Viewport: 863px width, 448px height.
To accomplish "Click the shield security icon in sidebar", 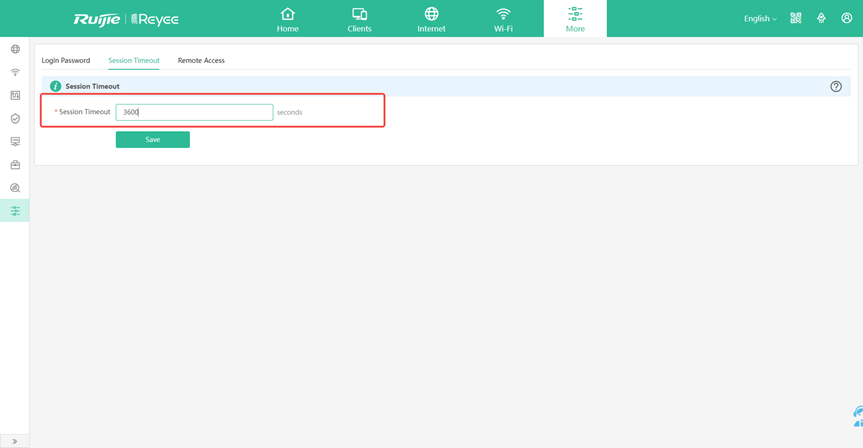I will coord(15,118).
